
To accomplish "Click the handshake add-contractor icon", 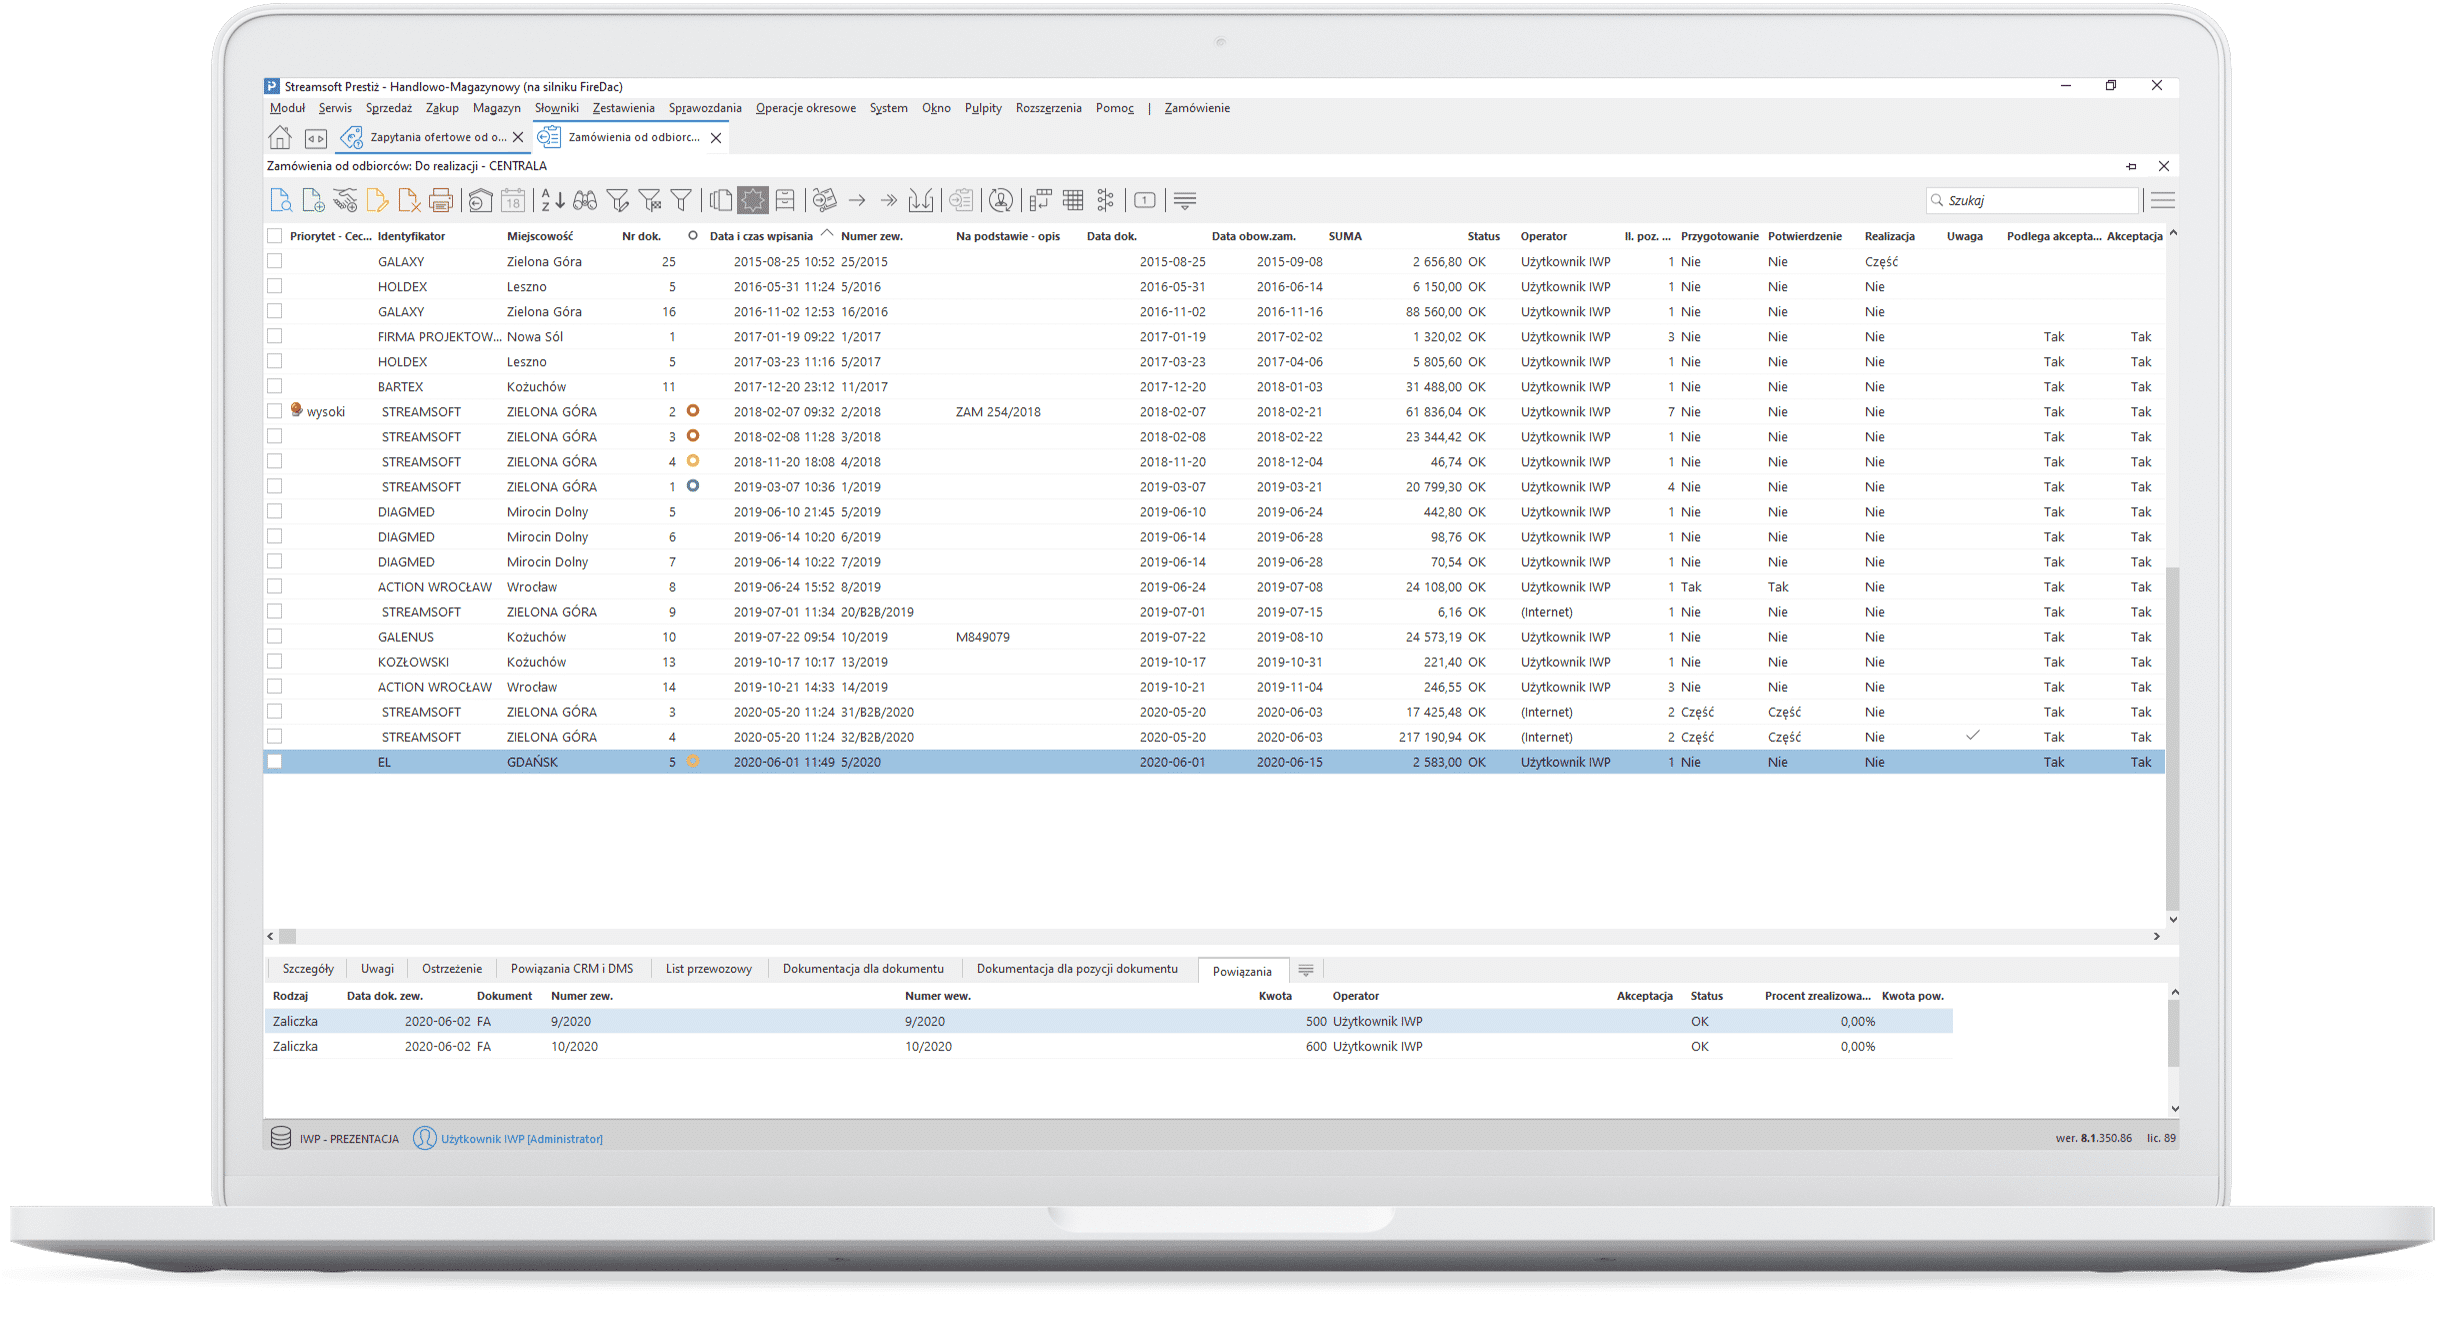I will [345, 201].
